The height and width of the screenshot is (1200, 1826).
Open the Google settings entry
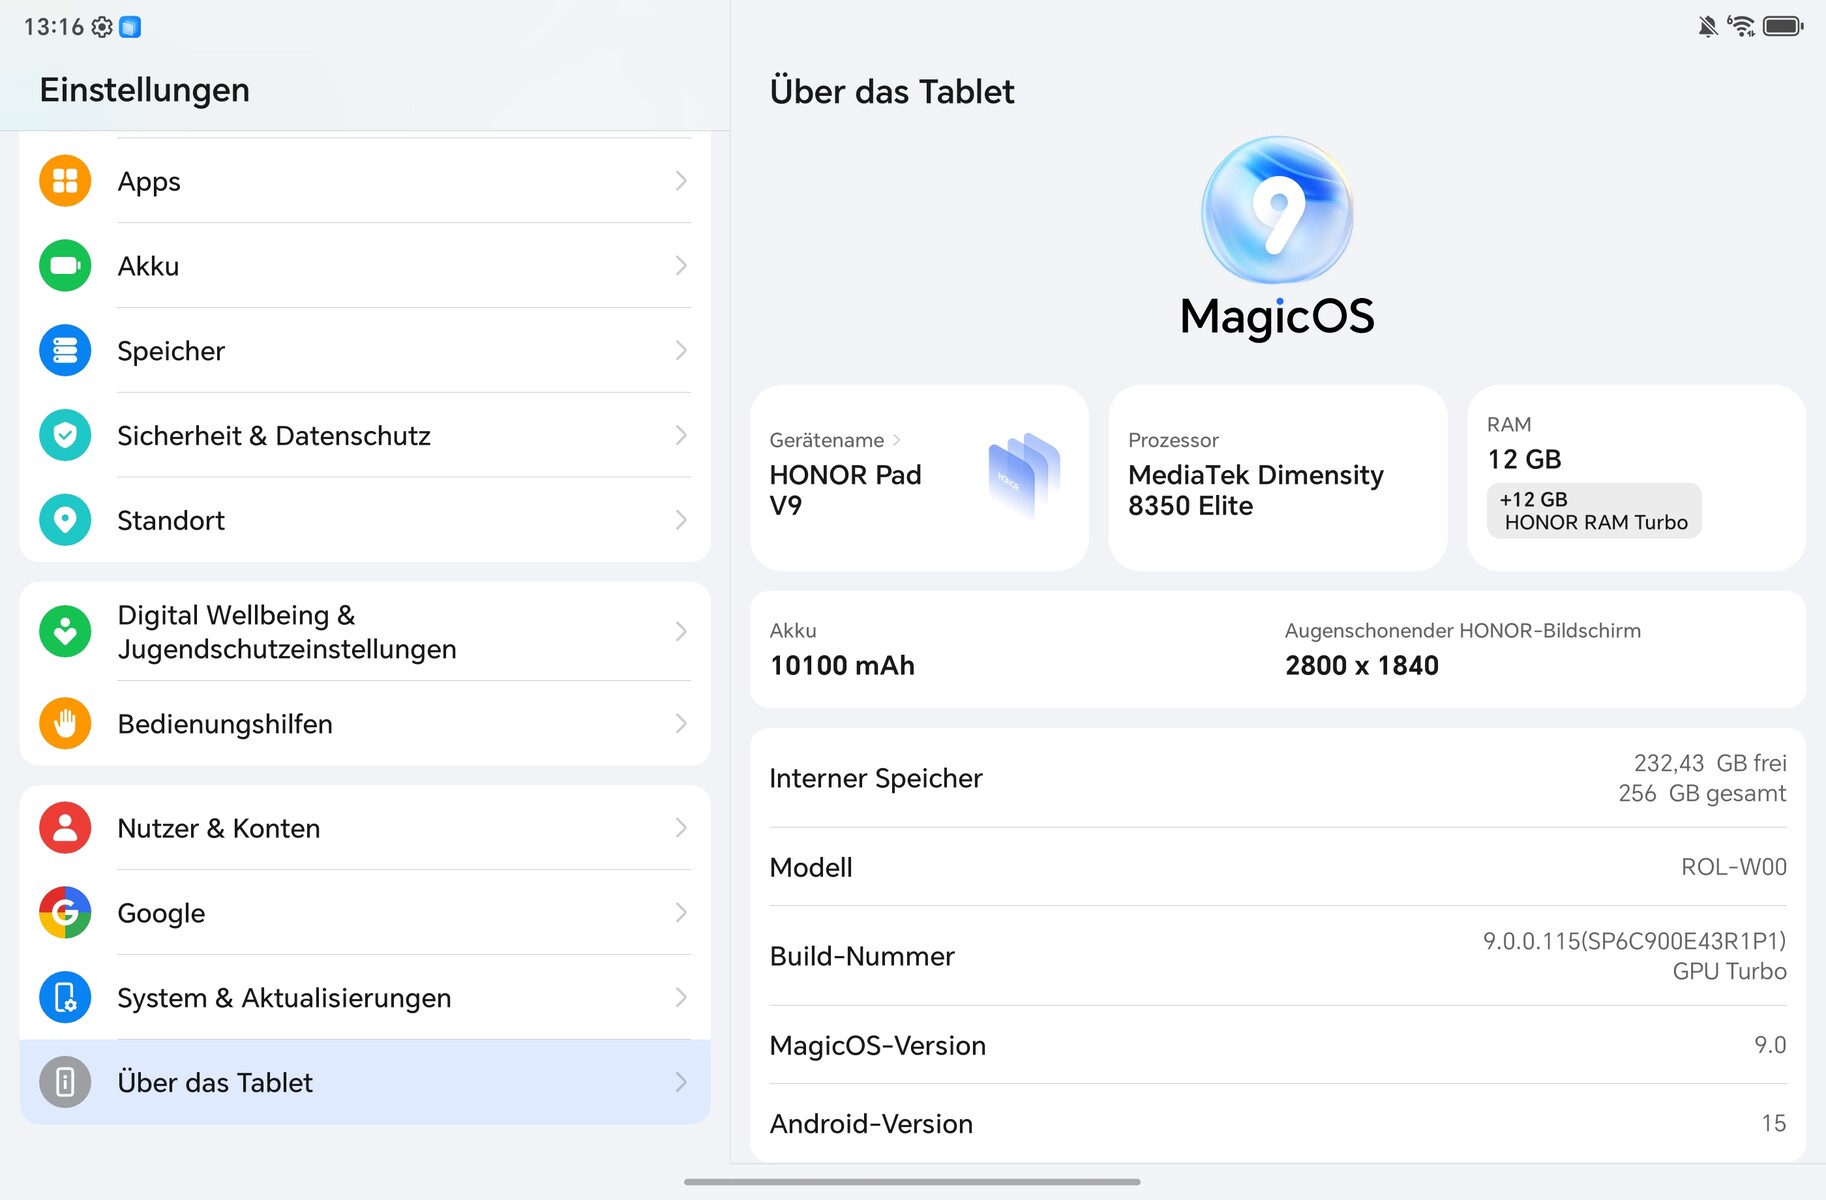pos(365,913)
